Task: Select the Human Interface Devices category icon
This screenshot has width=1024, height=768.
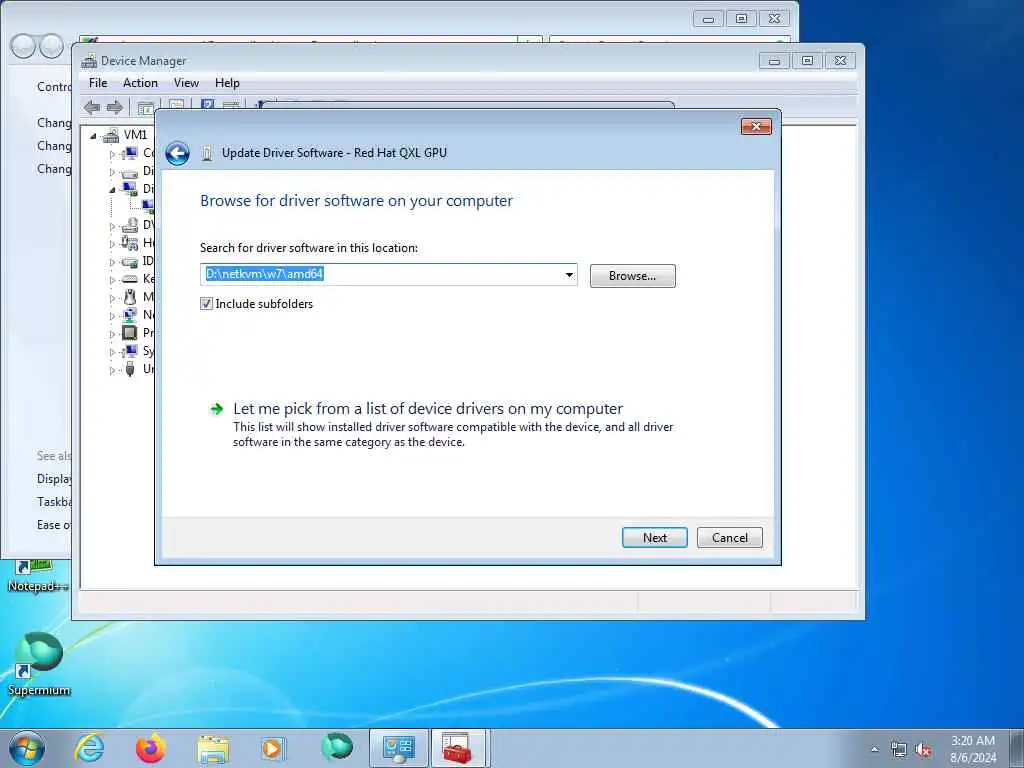Action: click(130, 243)
